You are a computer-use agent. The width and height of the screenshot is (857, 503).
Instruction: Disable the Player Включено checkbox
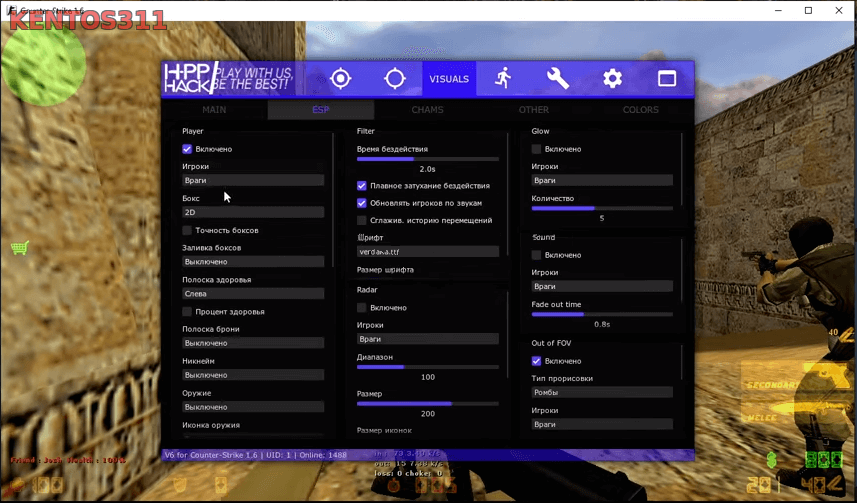pos(187,149)
